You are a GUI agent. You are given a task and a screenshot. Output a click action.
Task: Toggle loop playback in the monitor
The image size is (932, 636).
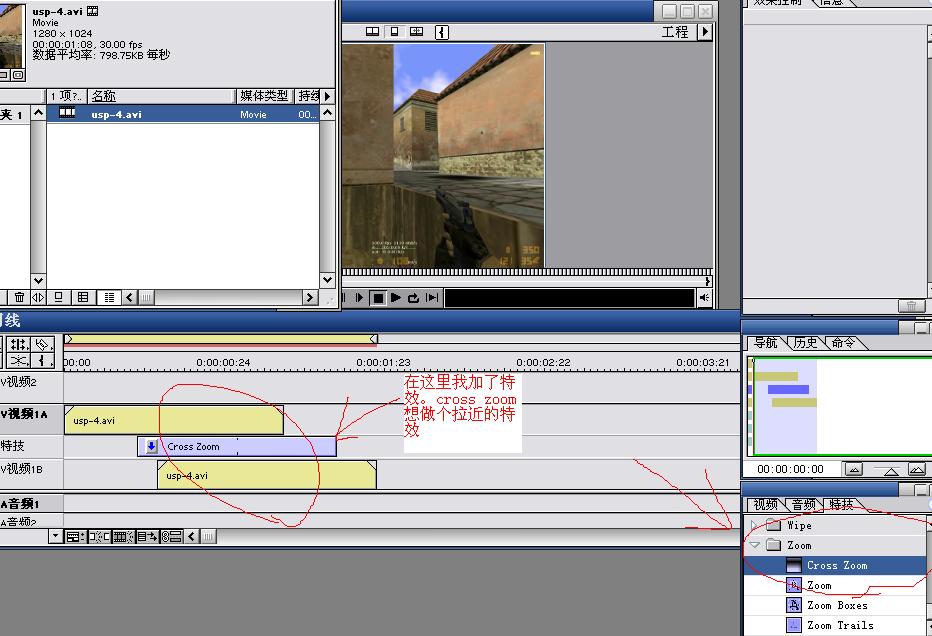point(414,298)
